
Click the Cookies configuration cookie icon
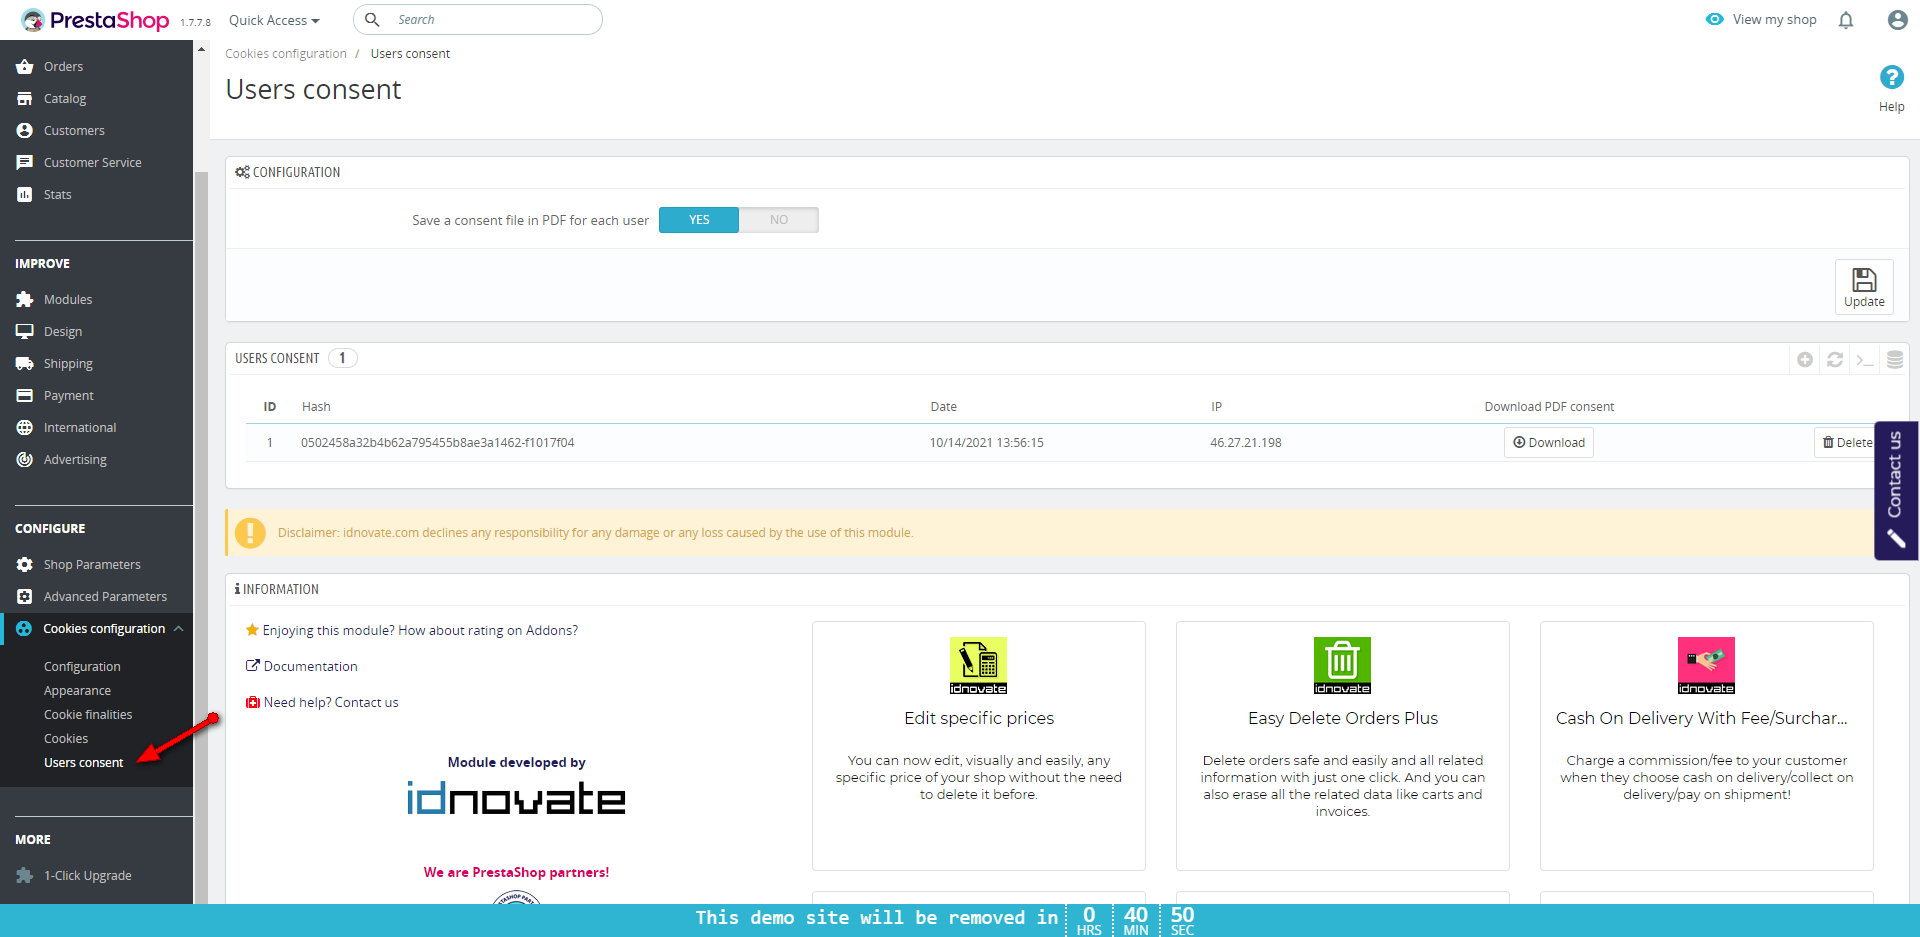pos(24,629)
